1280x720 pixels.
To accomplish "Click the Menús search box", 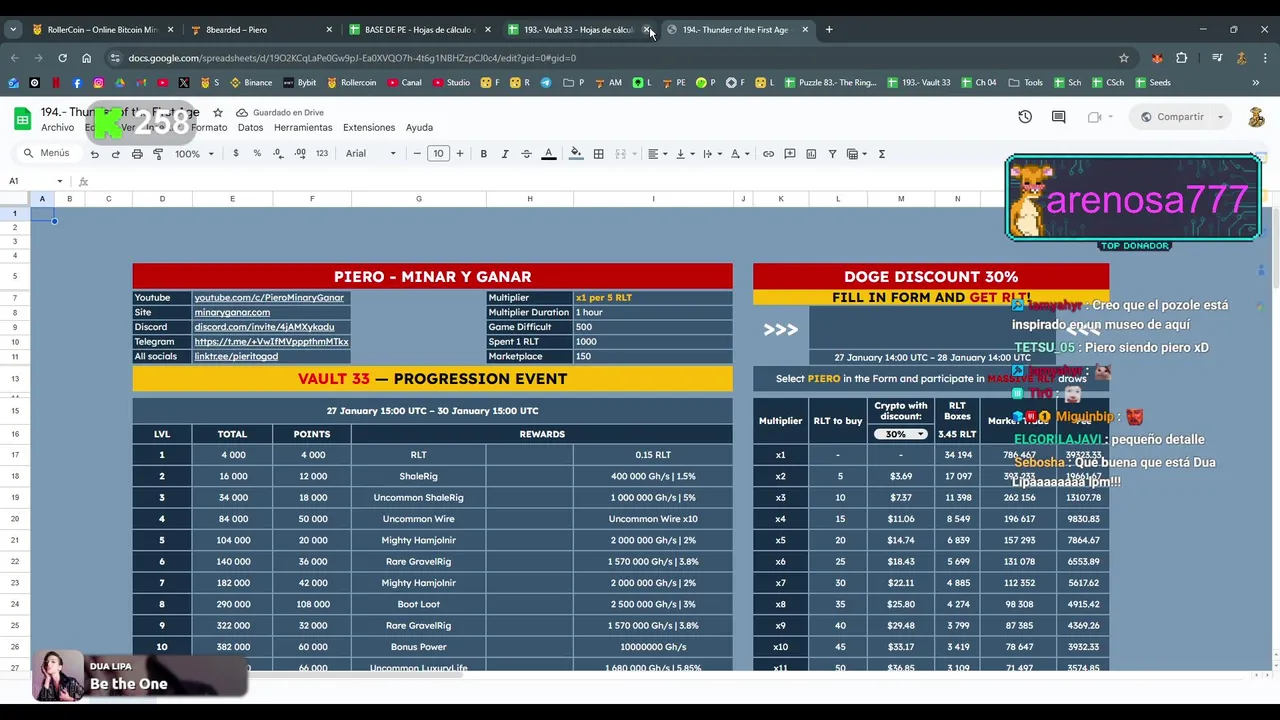I will (47, 153).
